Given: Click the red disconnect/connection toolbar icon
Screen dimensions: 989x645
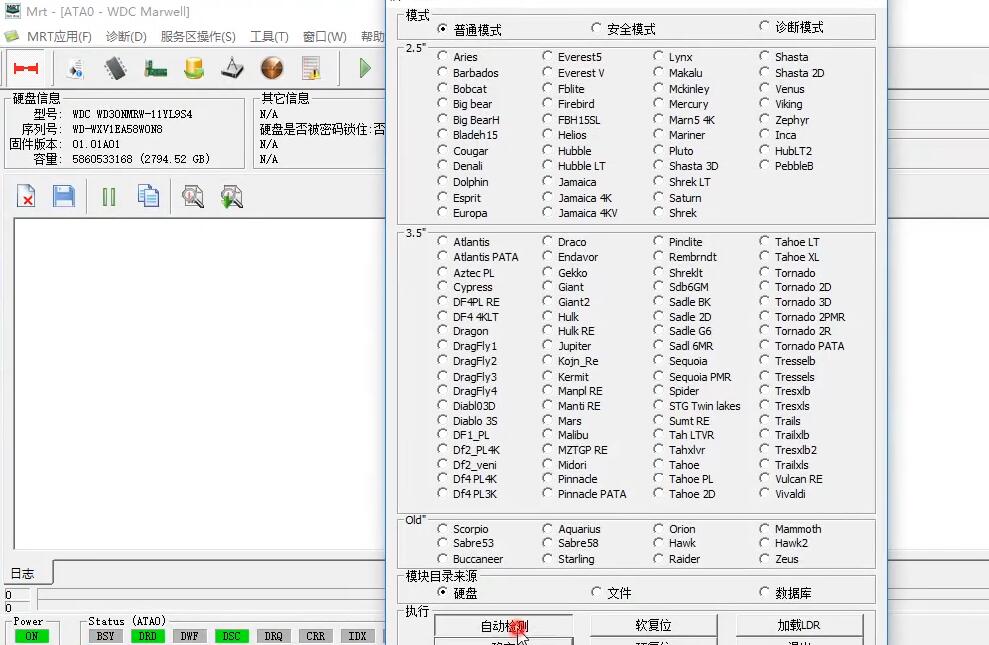Looking at the screenshot, I should pos(26,68).
